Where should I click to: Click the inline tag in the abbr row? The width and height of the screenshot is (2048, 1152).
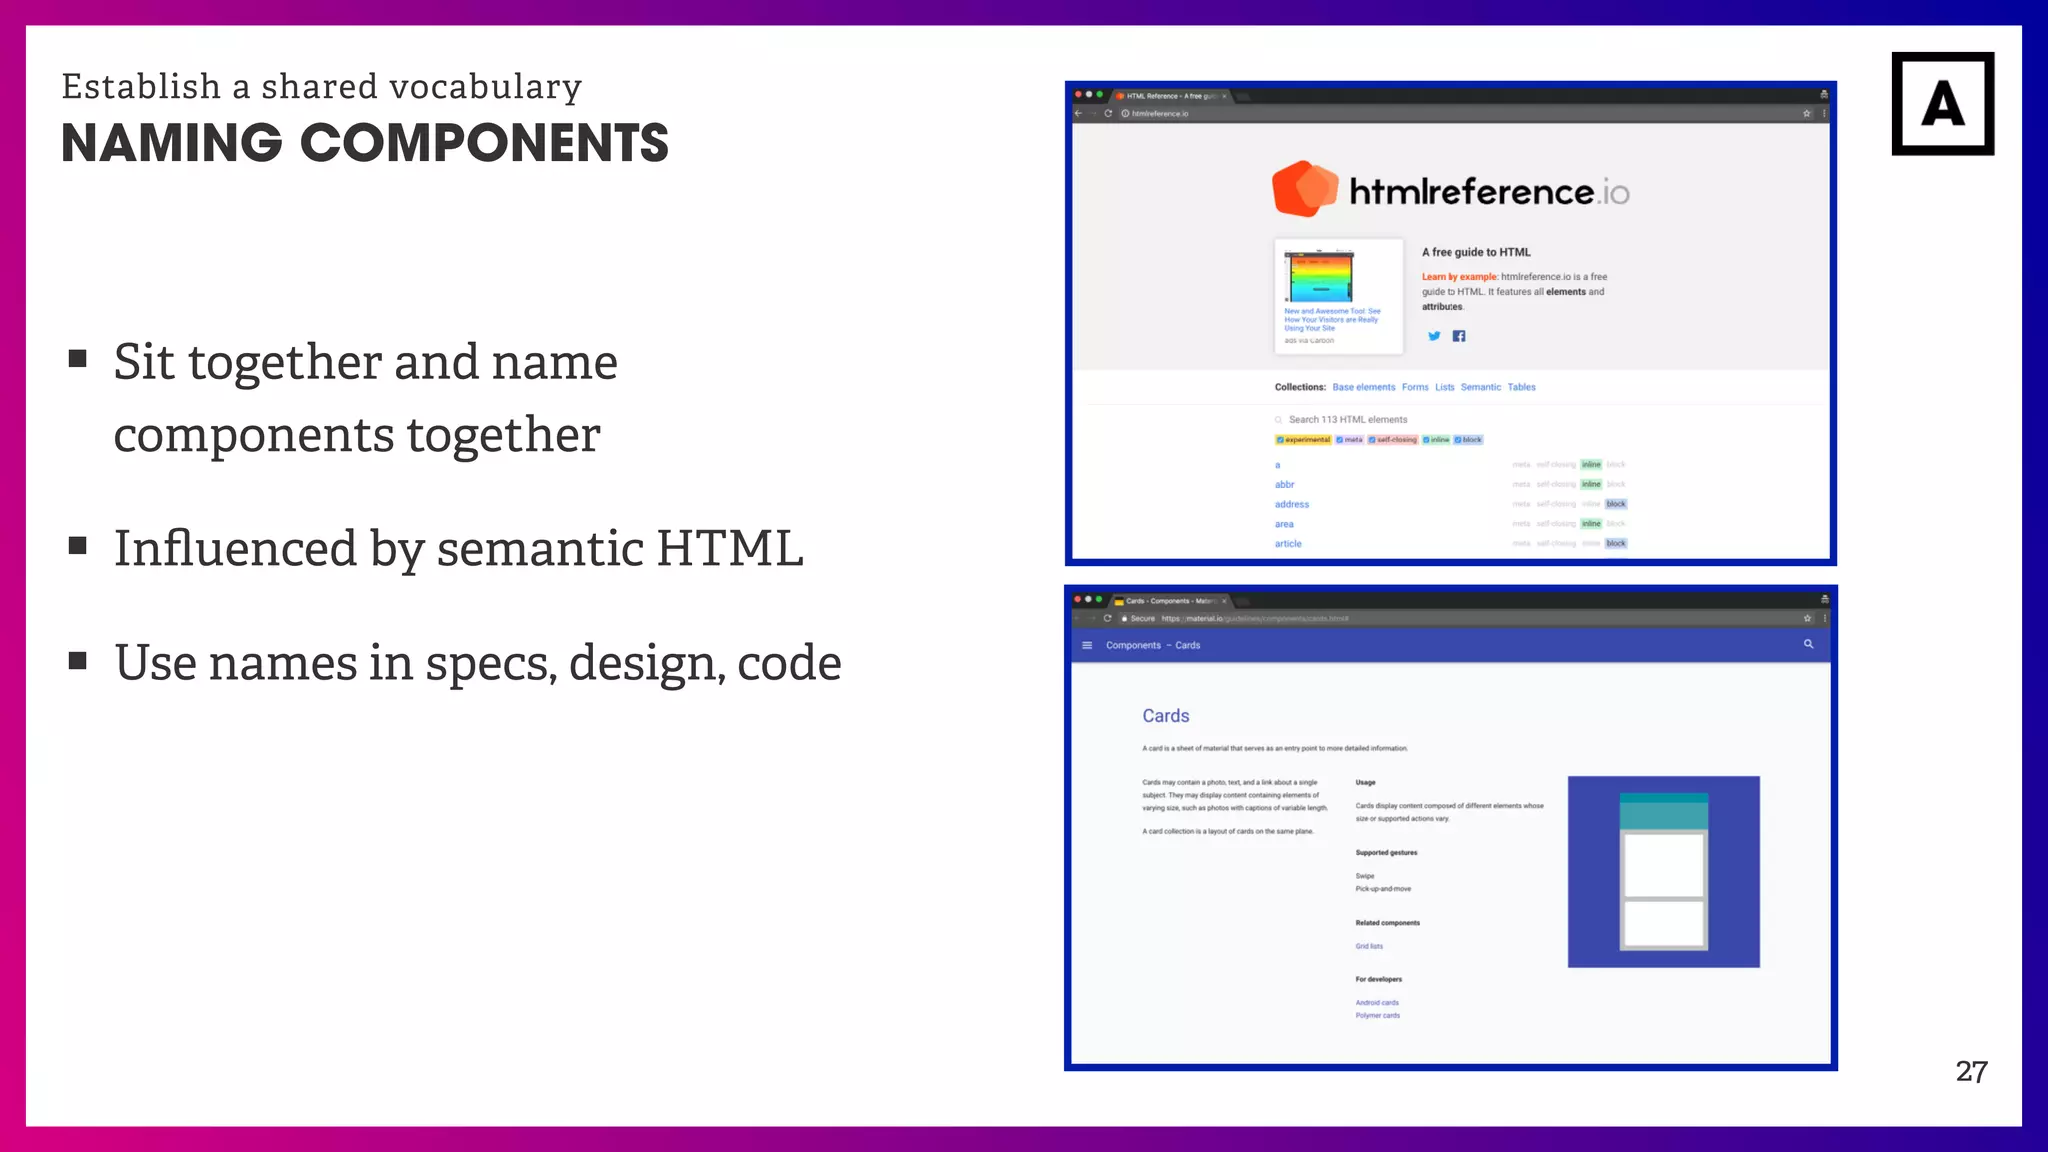[x=1591, y=484]
